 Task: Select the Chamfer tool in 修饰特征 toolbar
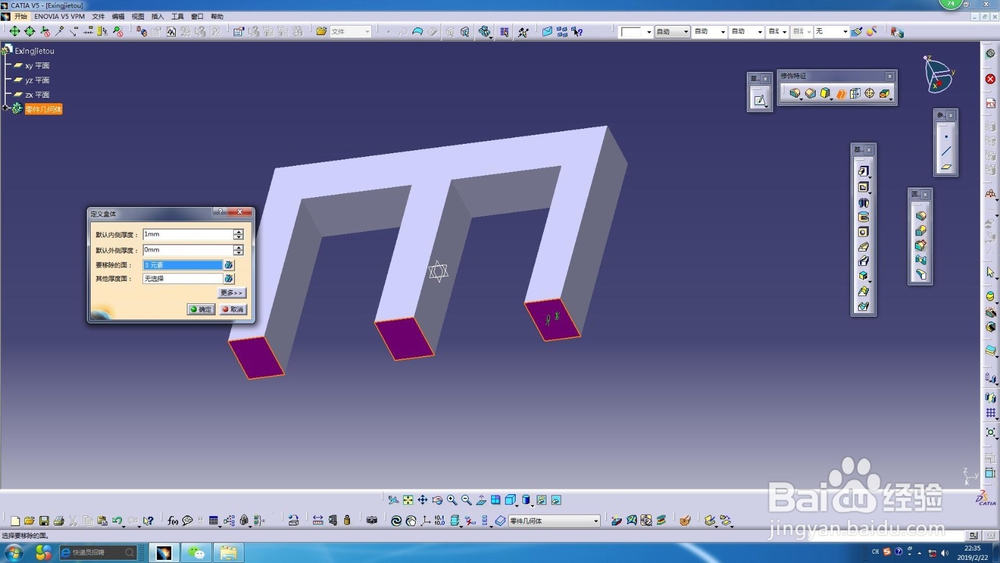(810, 94)
